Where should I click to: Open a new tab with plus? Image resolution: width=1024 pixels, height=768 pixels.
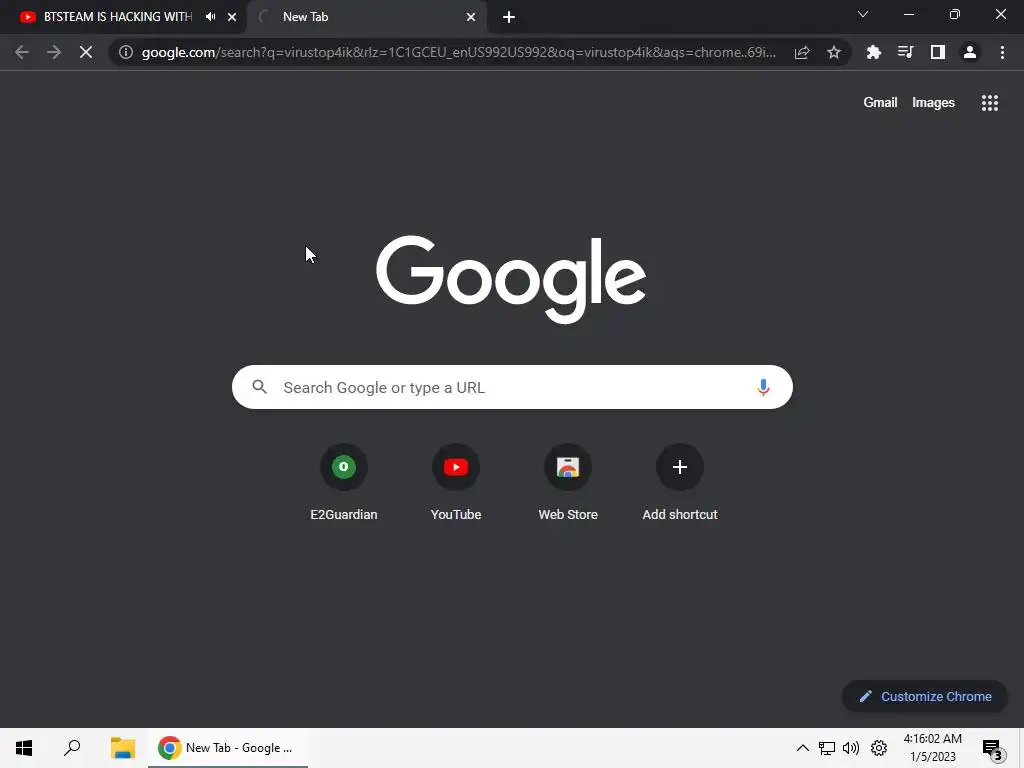click(x=509, y=17)
